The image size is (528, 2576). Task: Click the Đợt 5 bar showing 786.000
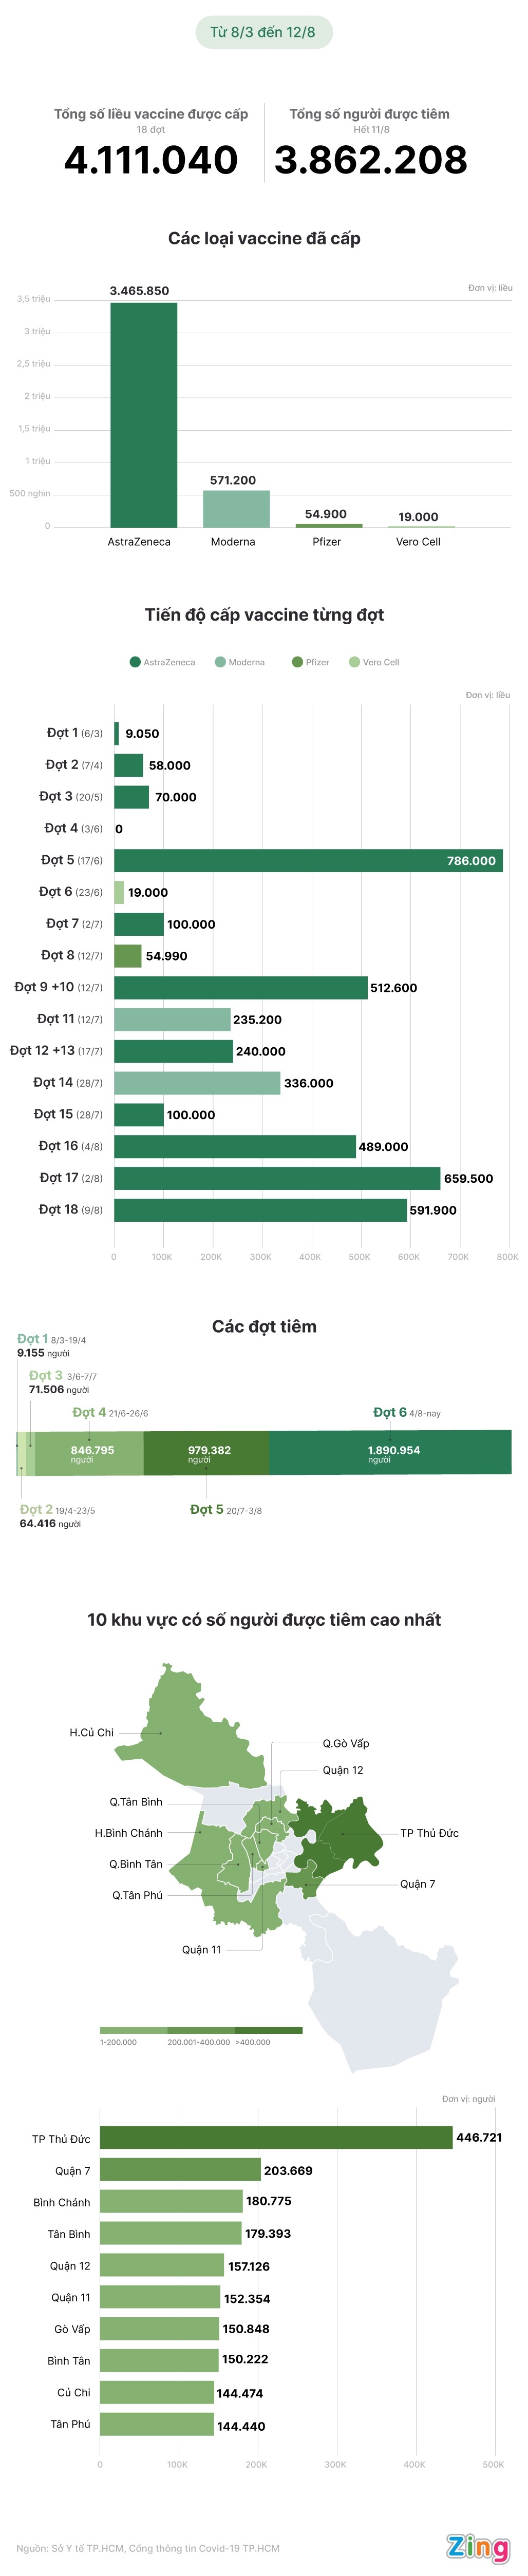(x=308, y=860)
